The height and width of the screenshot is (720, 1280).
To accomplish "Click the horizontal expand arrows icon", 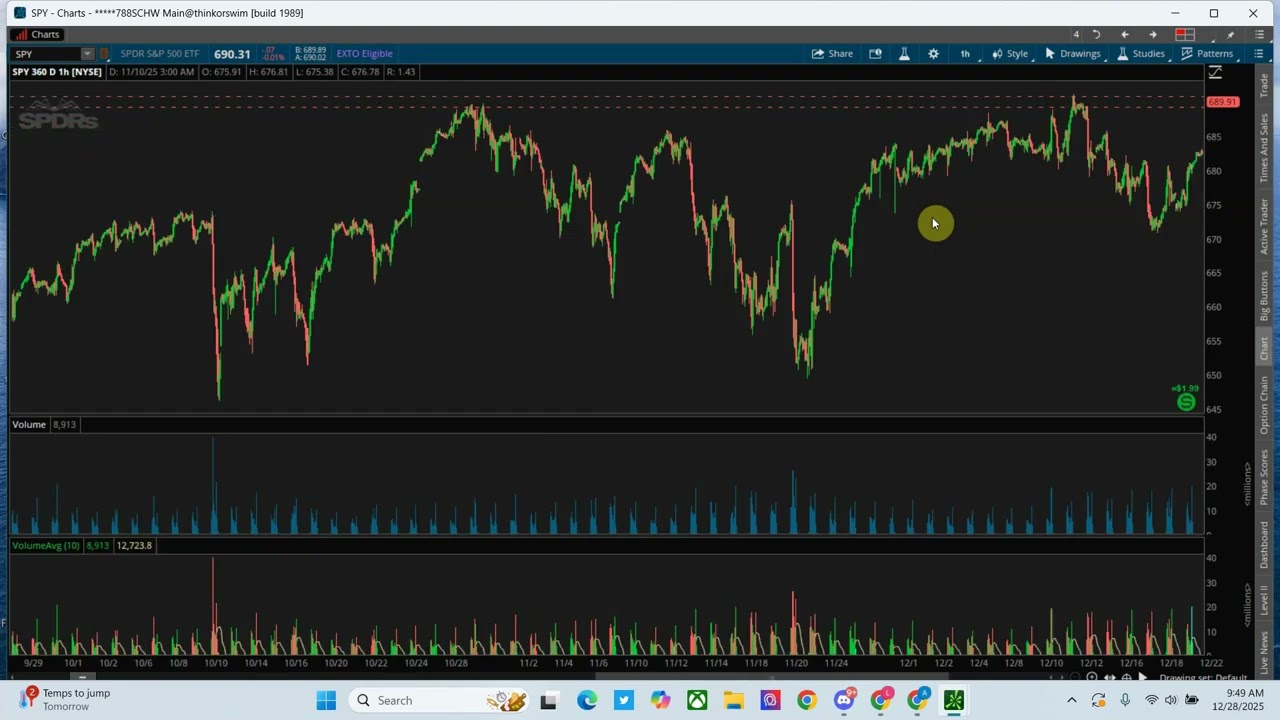I will coord(1109,678).
